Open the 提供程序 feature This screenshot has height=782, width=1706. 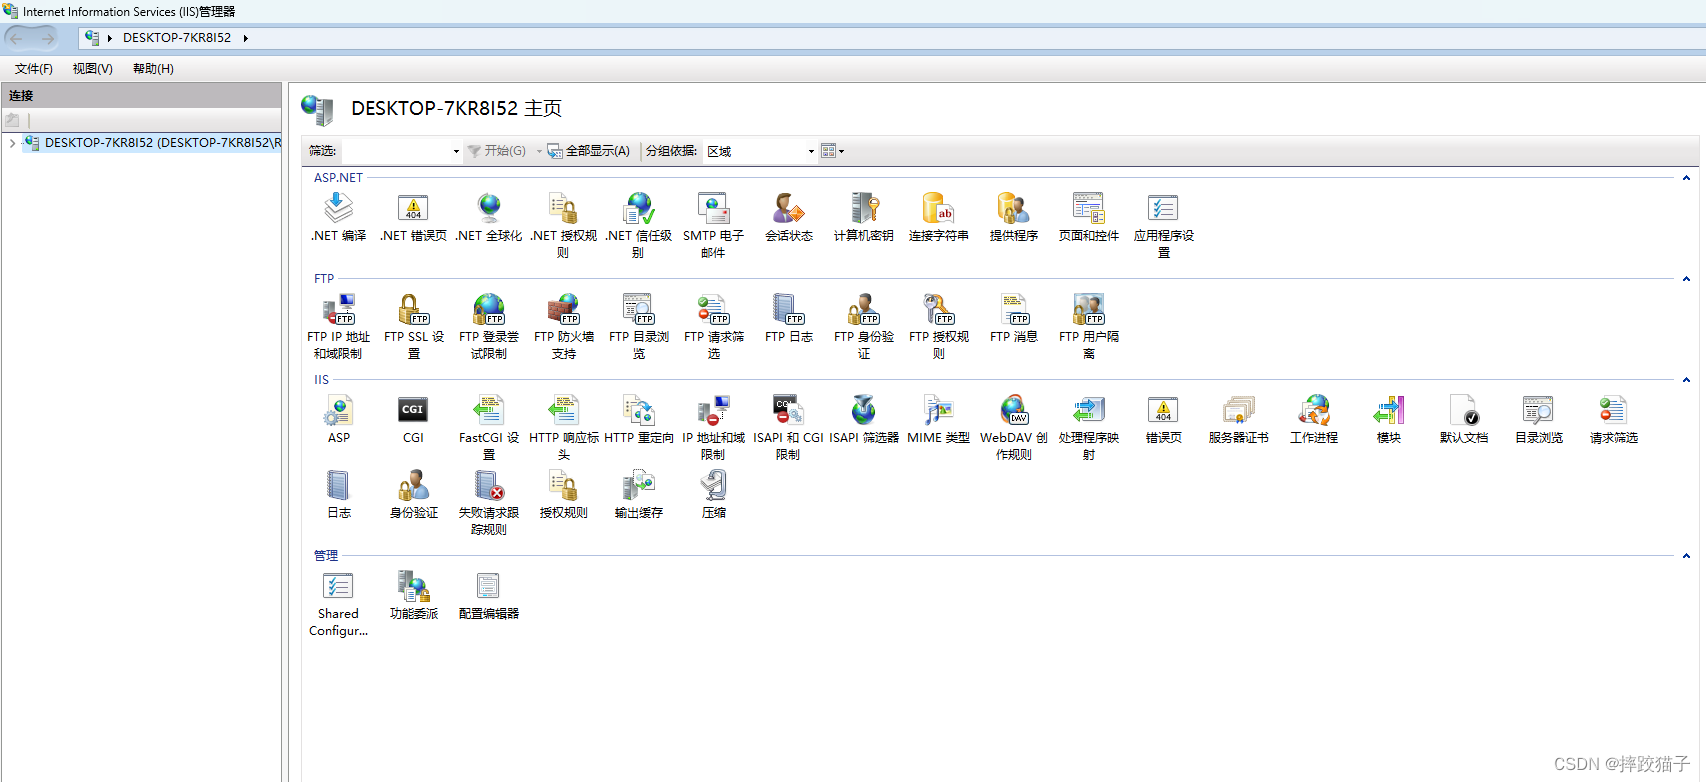tap(1014, 217)
